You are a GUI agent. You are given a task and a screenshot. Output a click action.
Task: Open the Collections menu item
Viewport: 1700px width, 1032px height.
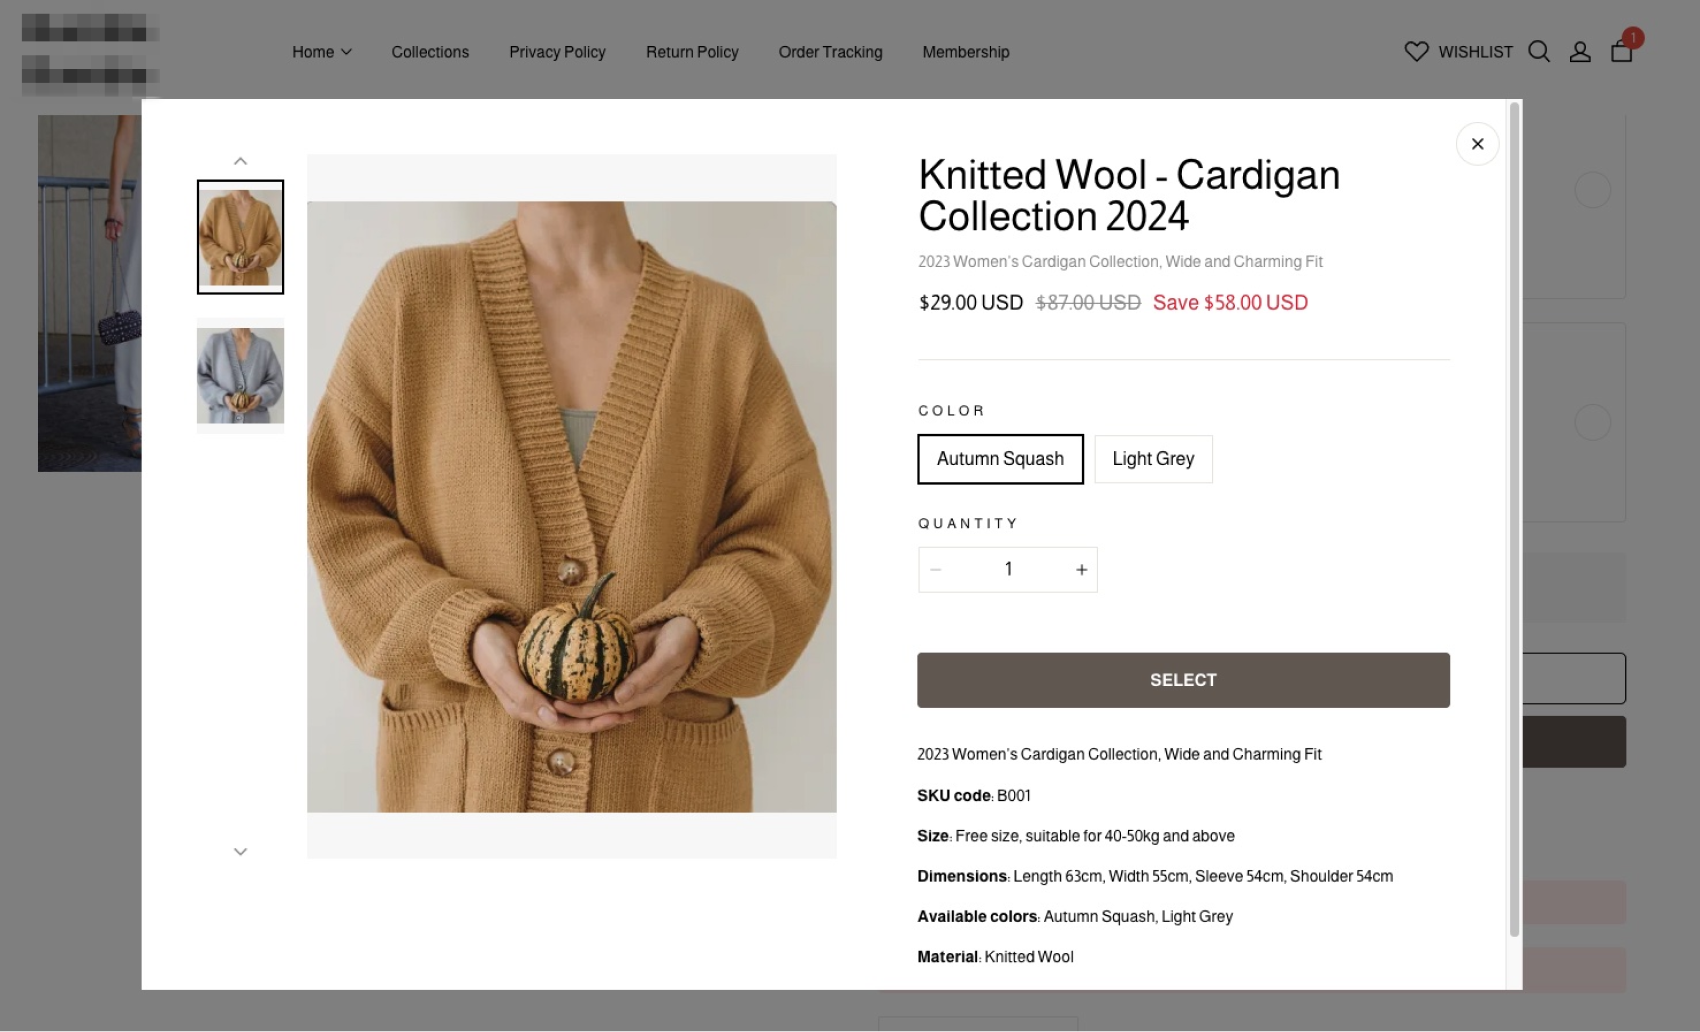430,52
